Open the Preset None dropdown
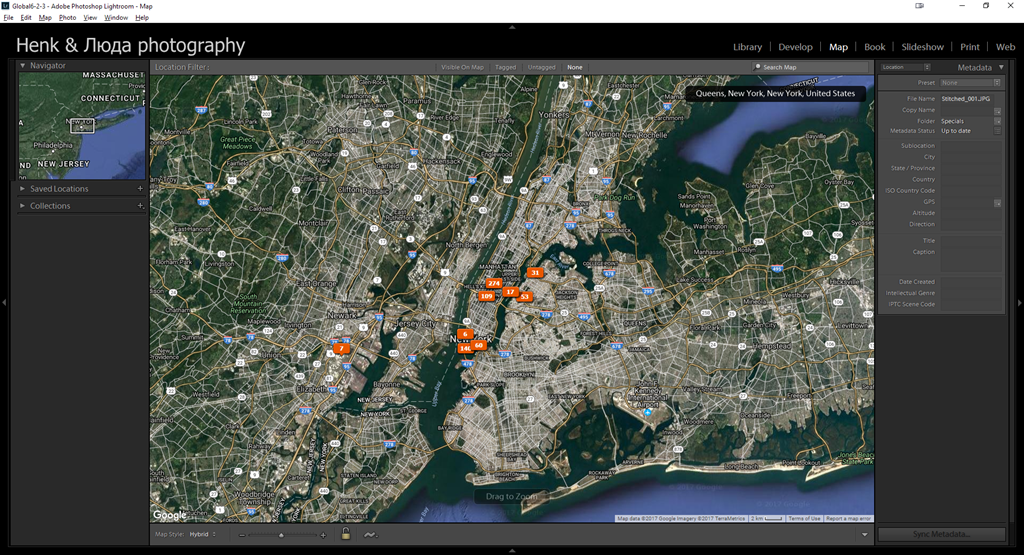1024x555 pixels. tap(970, 83)
